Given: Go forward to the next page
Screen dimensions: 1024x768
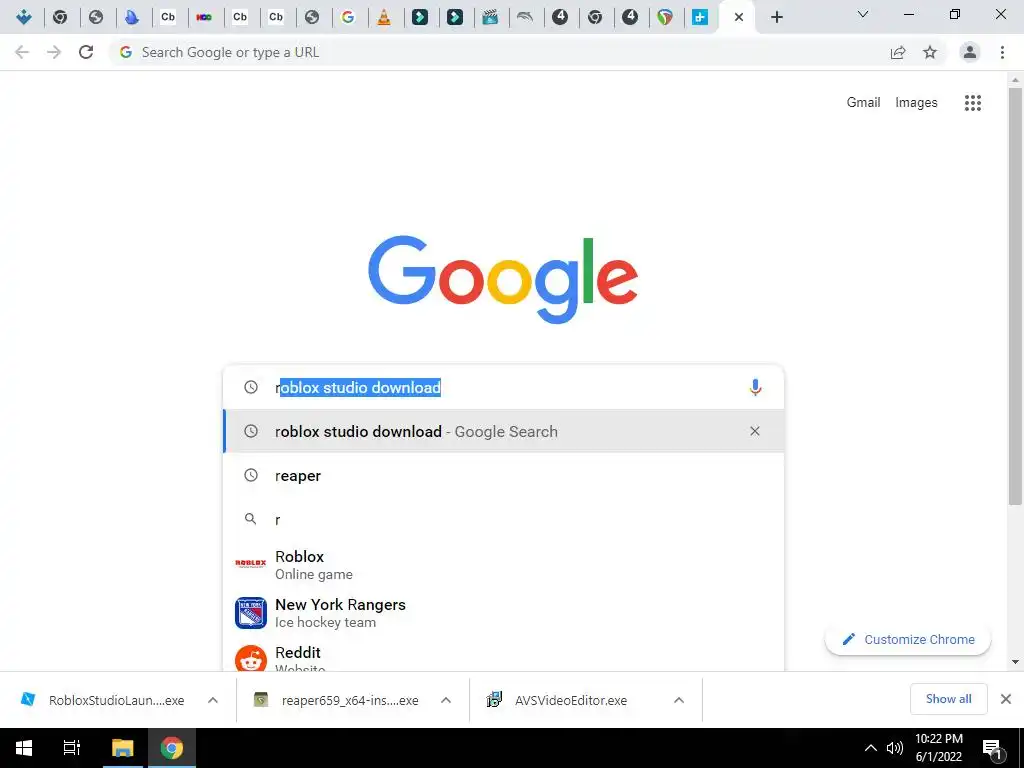Looking at the screenshot, I should tap(54, 52).
